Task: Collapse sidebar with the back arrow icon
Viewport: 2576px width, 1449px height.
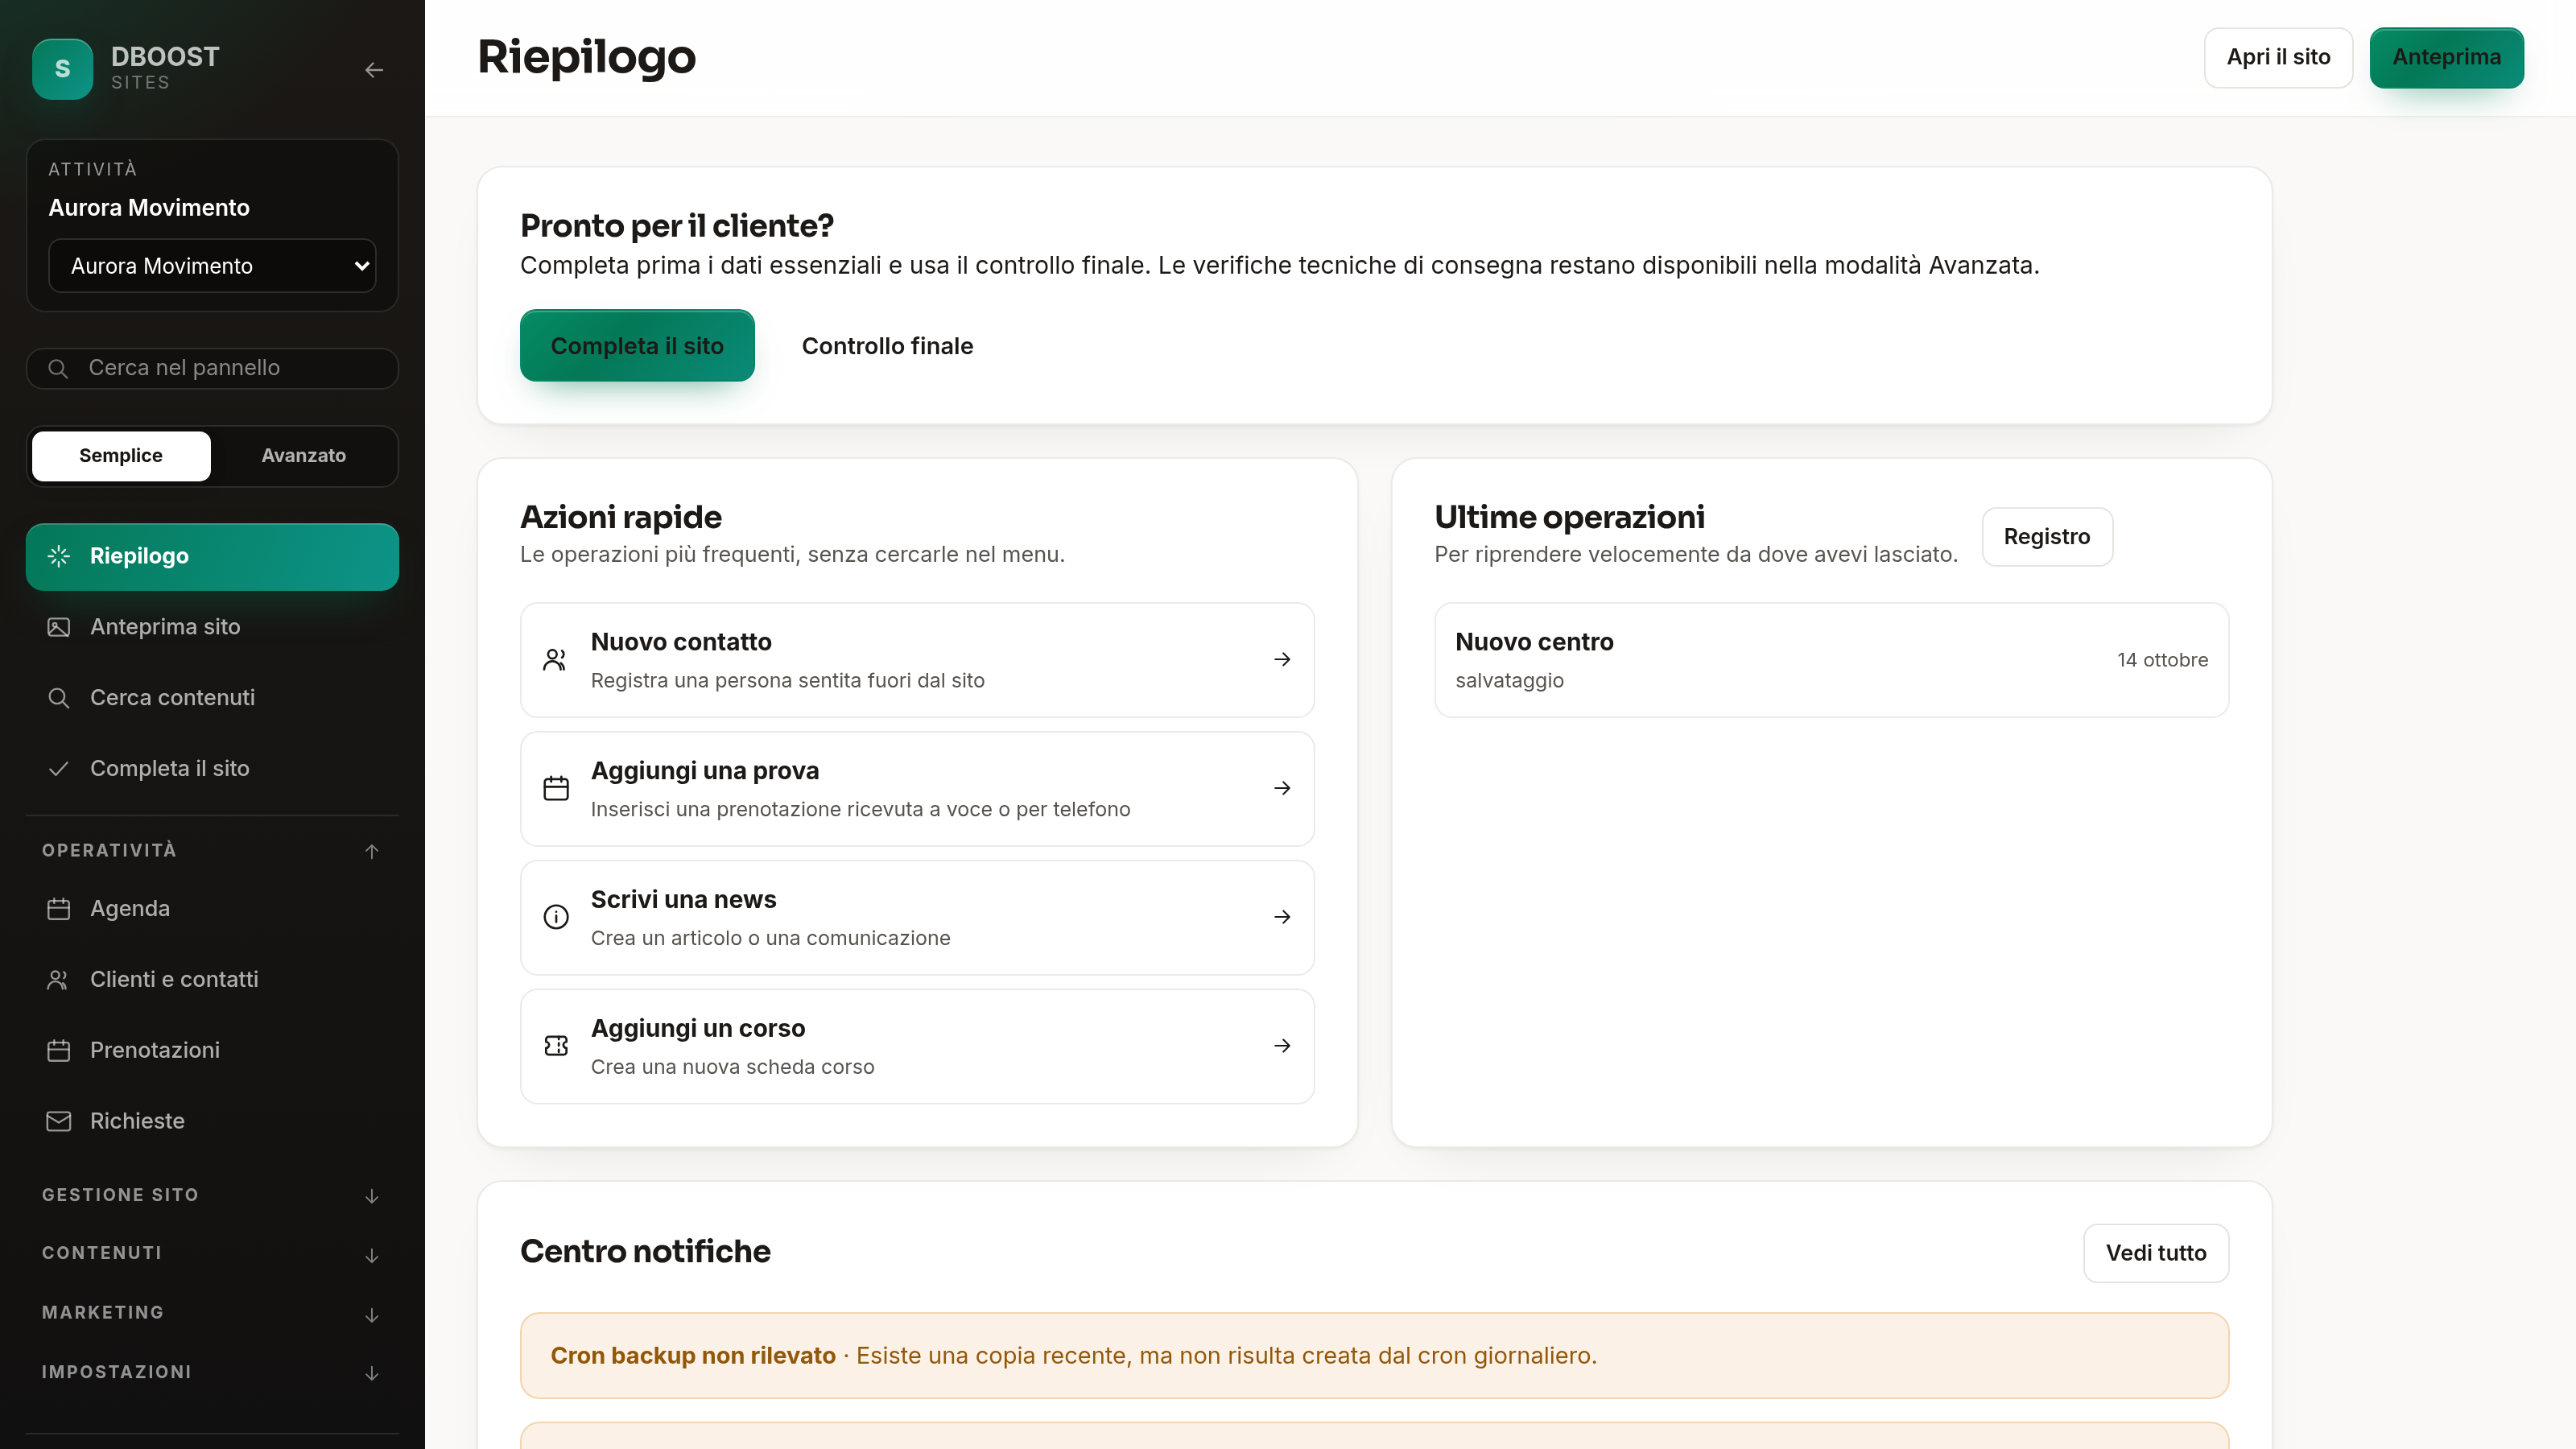Action: coord(374,70)
